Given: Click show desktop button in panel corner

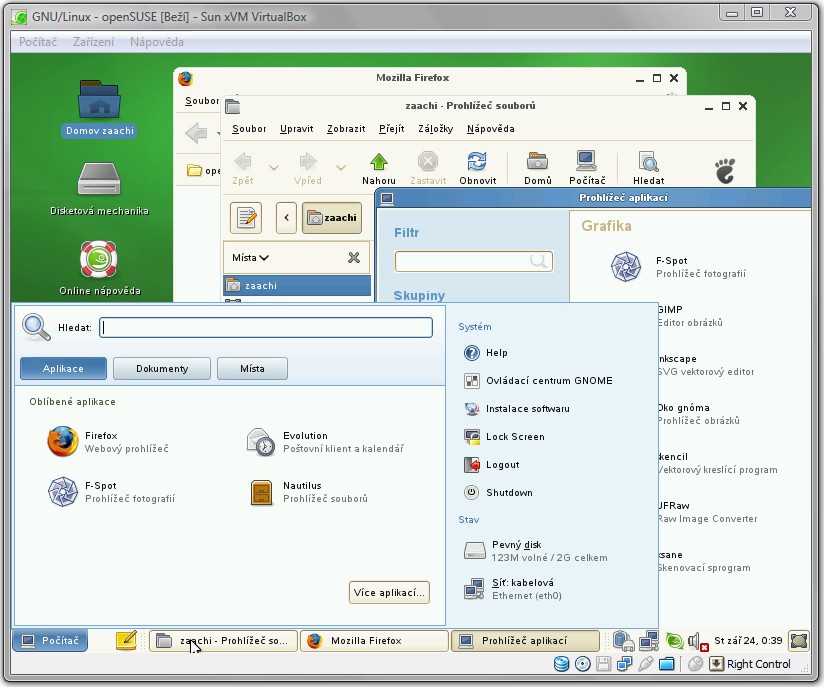Looking at the screenshot, I should (799, 641).
